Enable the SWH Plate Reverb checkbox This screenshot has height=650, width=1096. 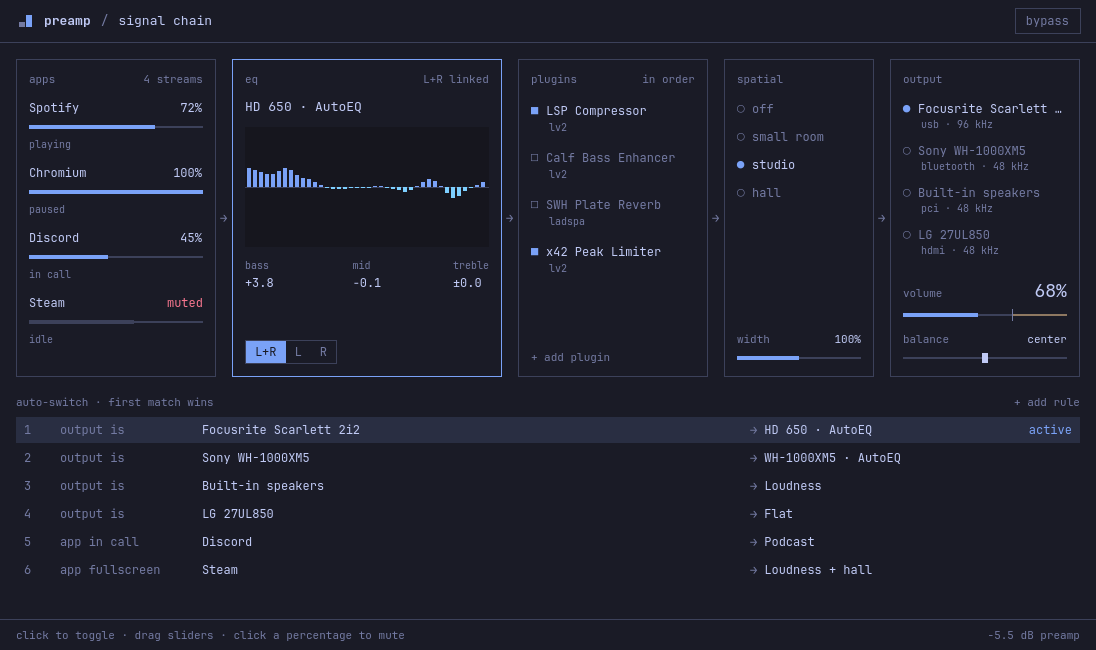535,205
